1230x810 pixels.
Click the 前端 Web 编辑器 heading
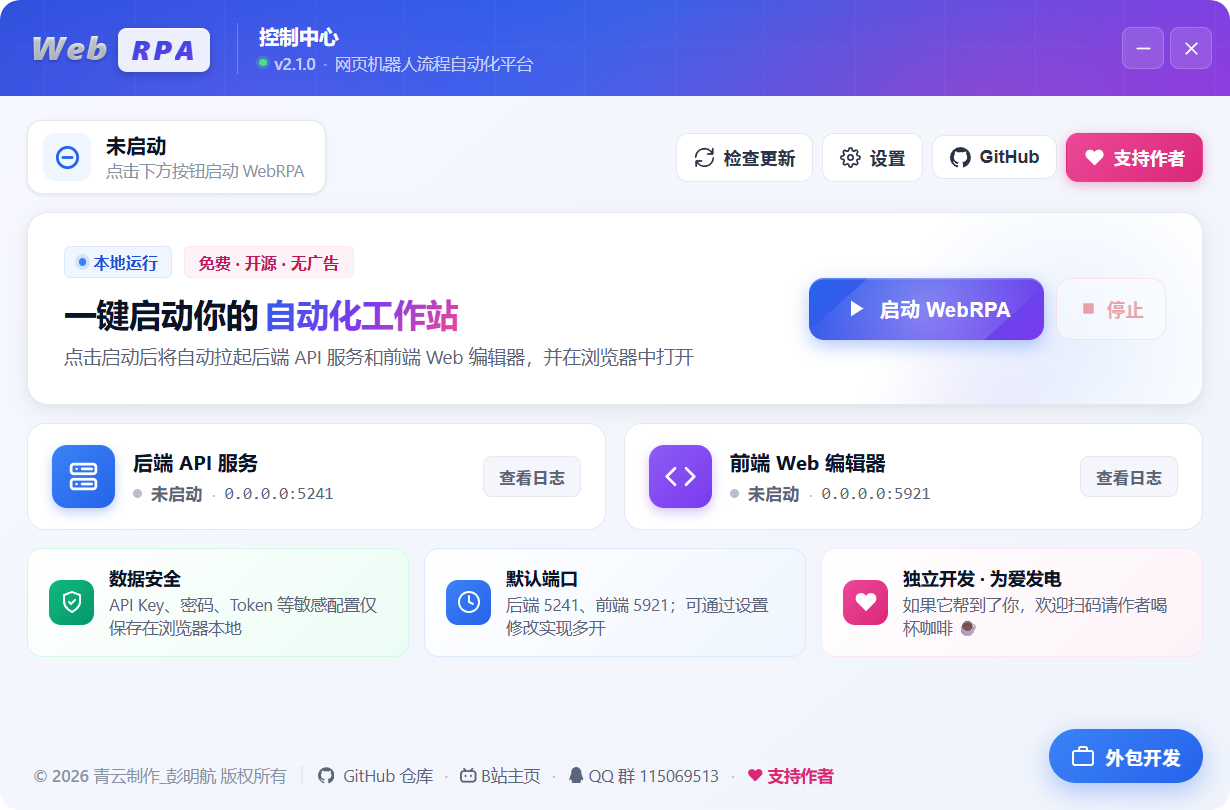coord(808,463)
